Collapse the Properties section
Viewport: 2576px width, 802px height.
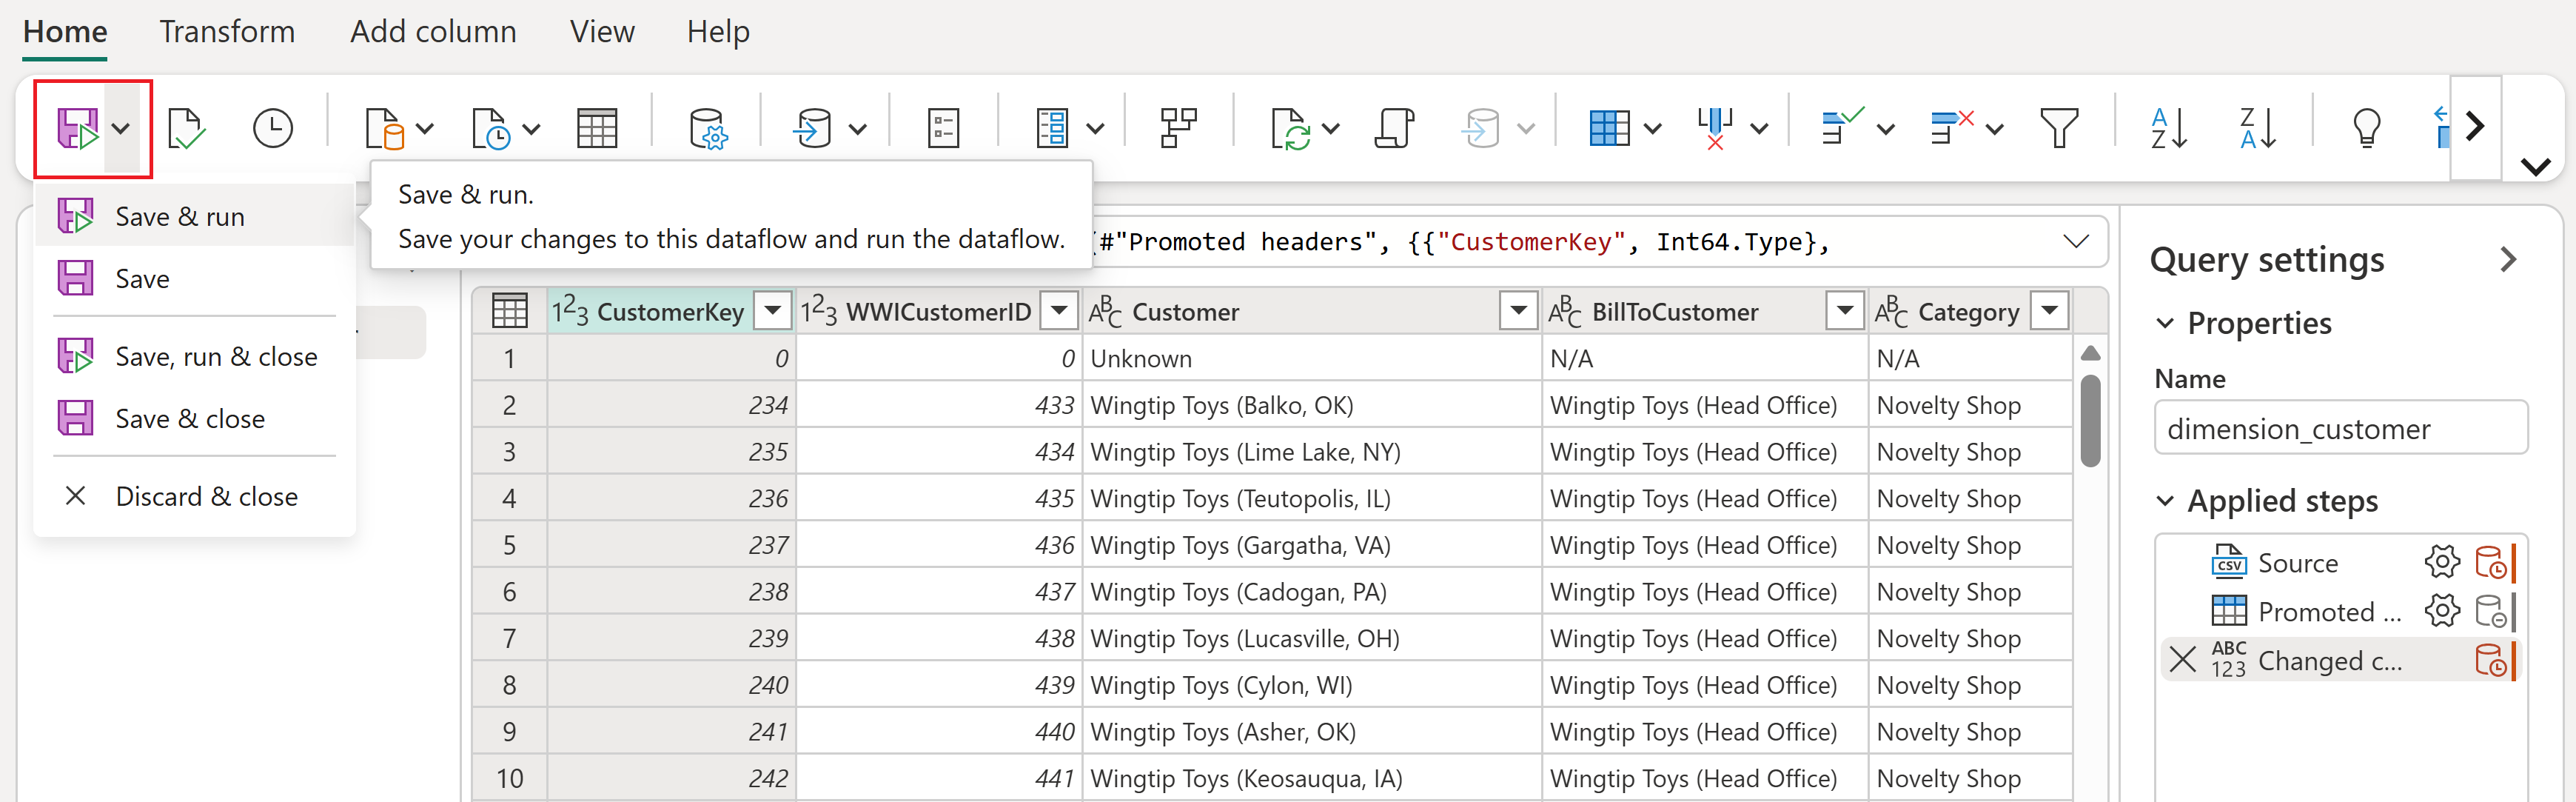2165,323
